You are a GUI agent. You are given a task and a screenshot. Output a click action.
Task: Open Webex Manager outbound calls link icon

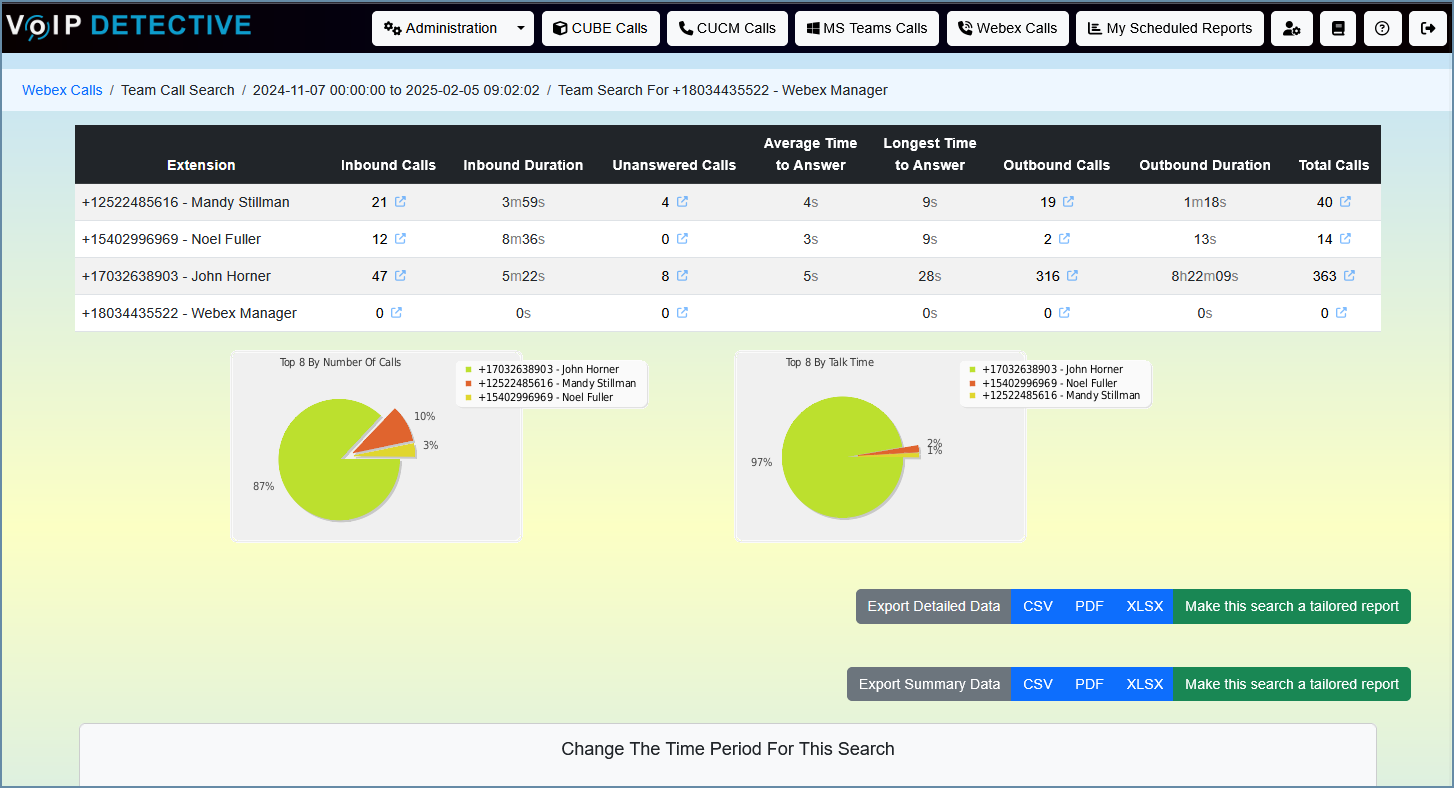(x=1064, y=313)
